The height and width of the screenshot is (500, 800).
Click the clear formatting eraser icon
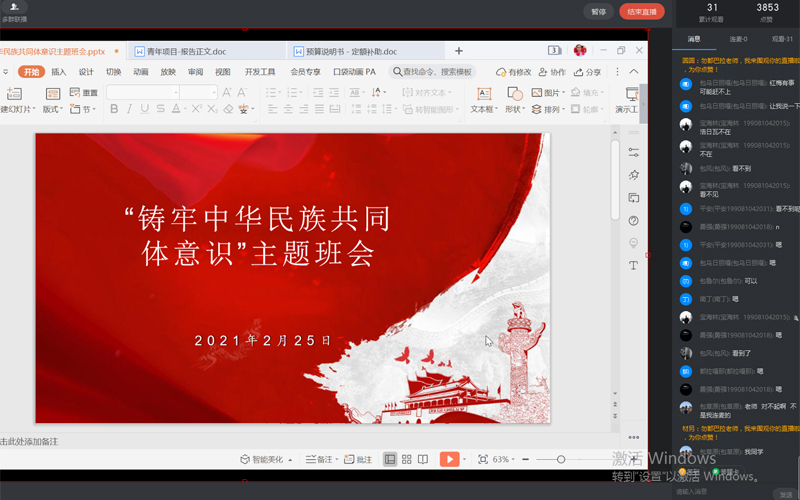click(x=229, y=109)
